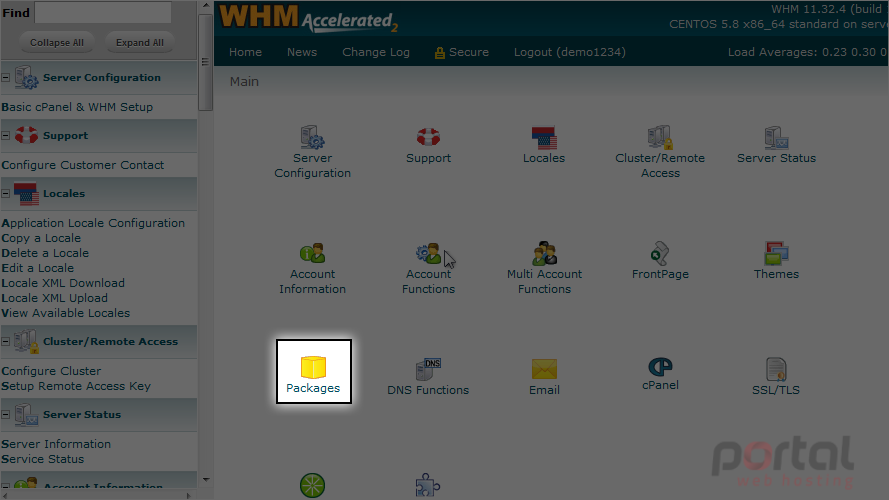Open Multi Account Functions icon
This screenshot has height=500, width=889.
point(544,253)
